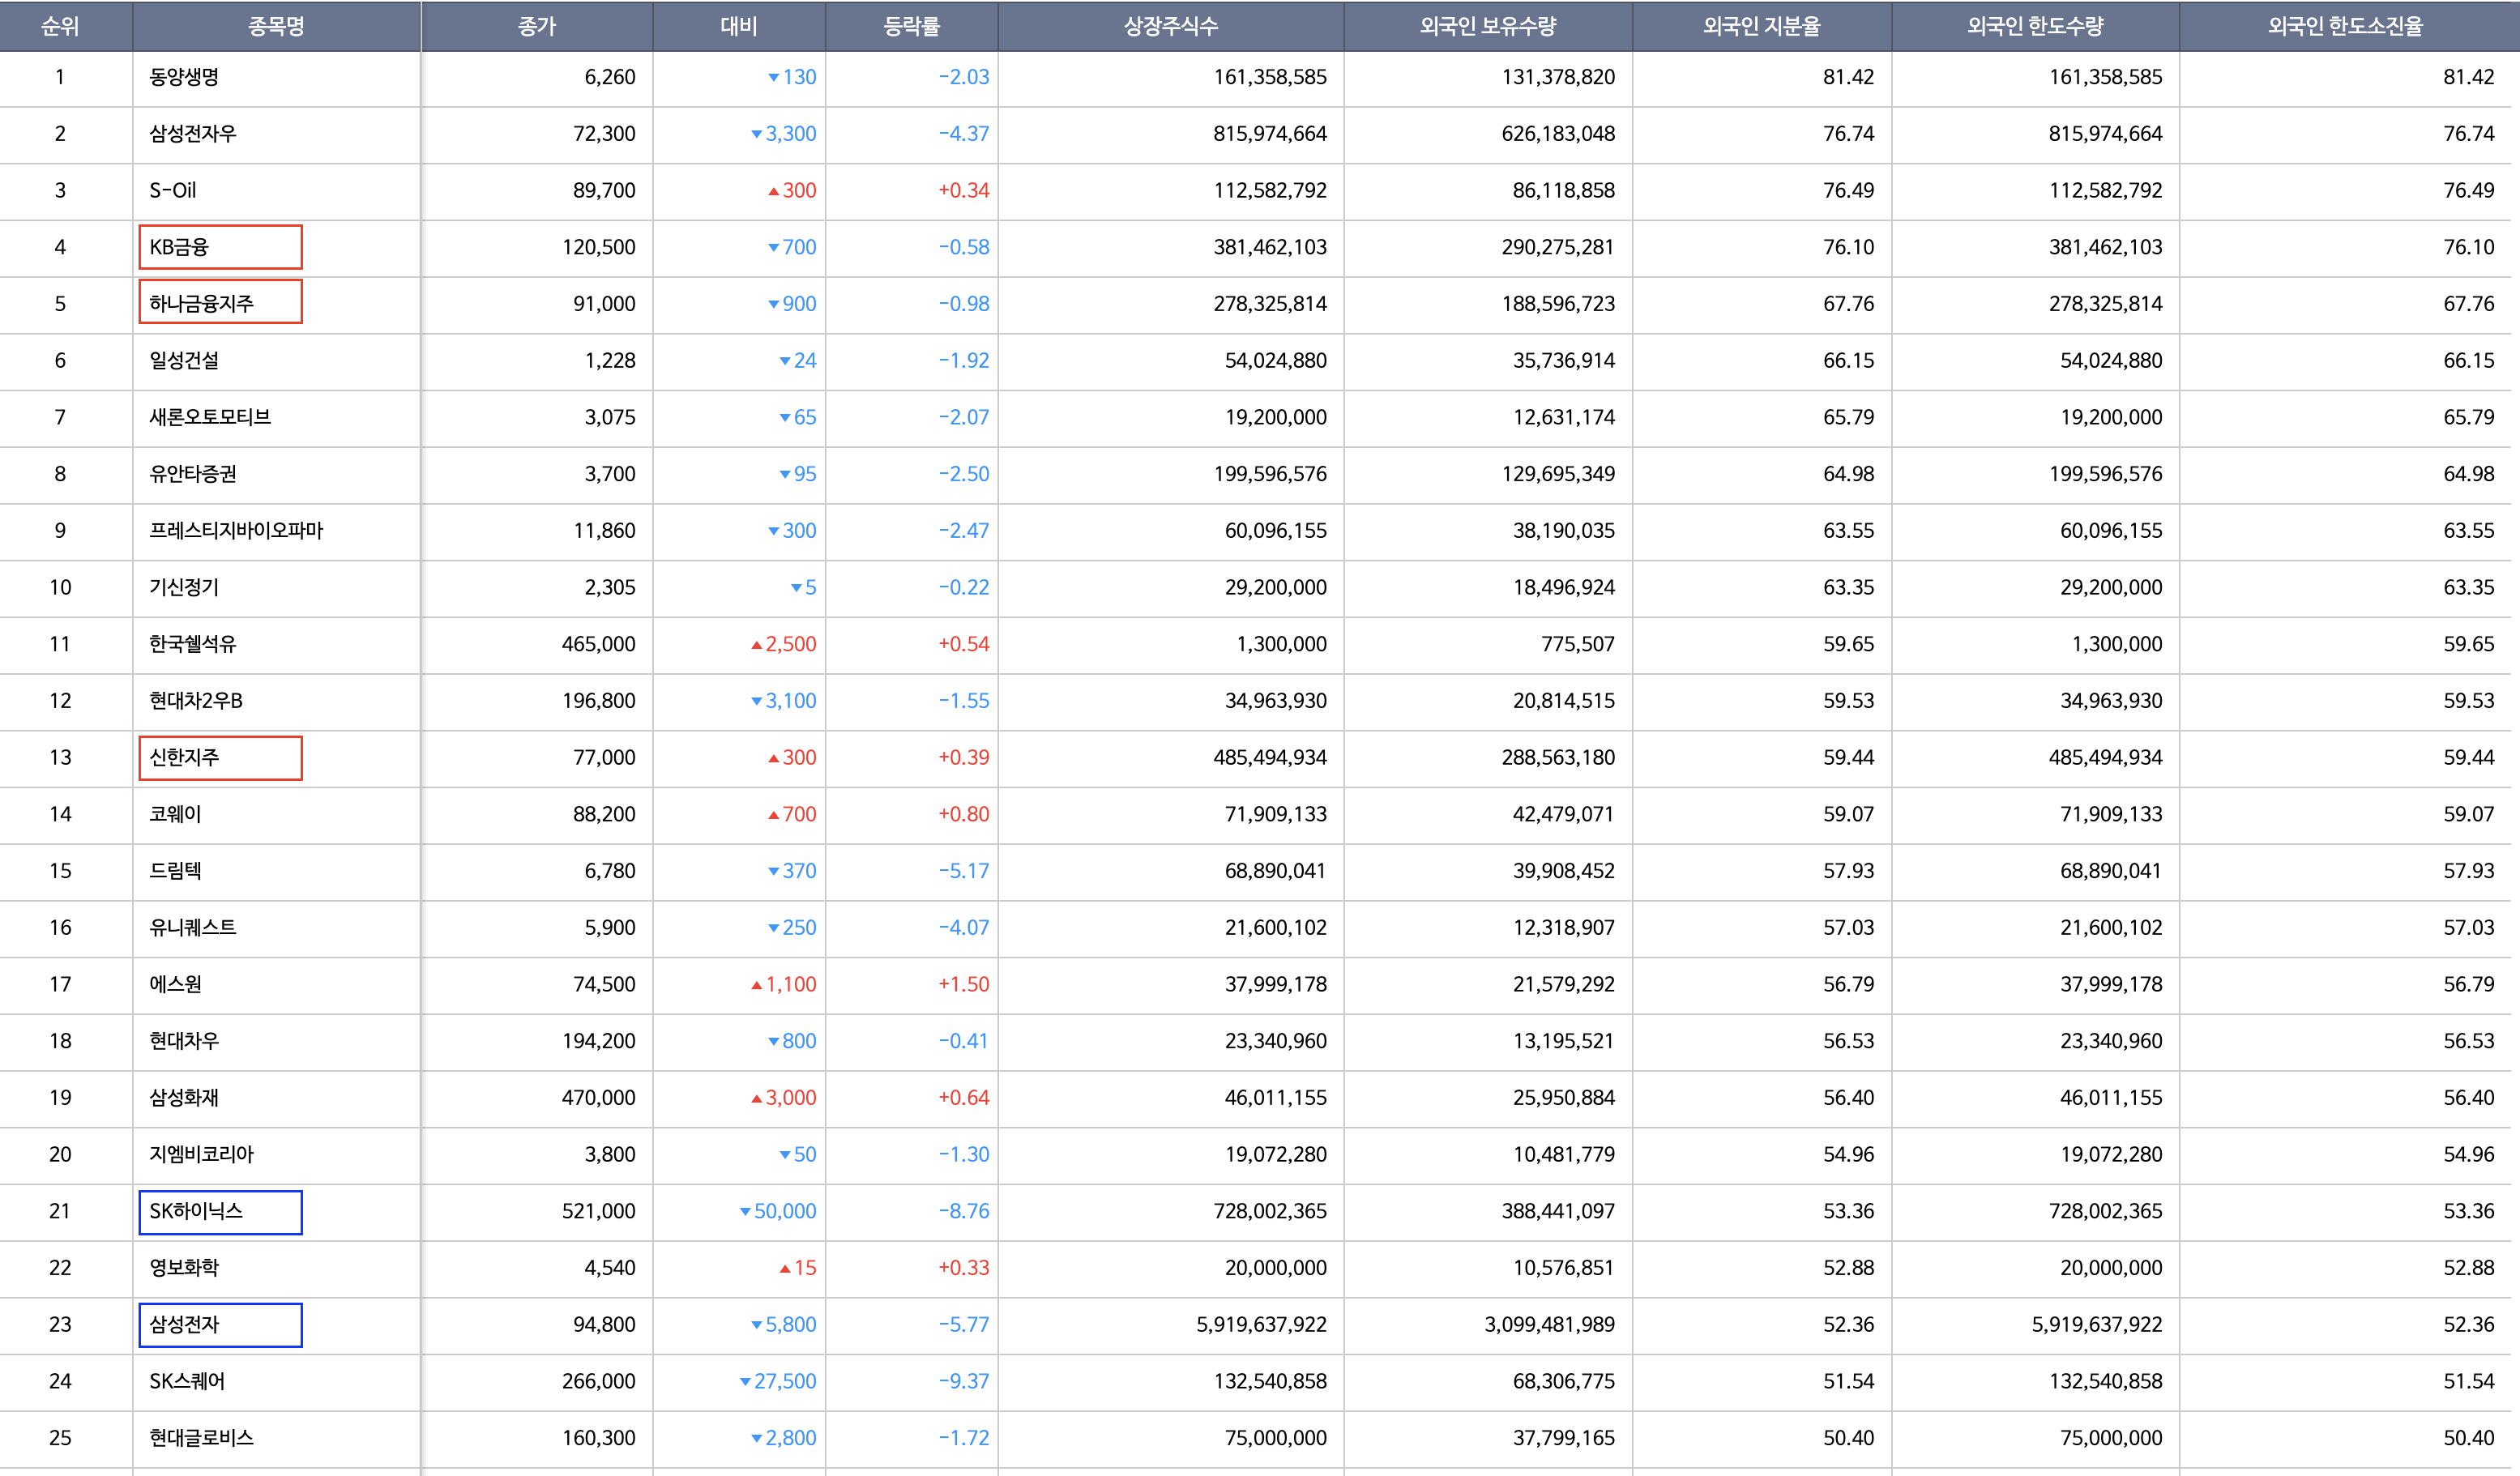Open the 동양생명 stock name

[184, 77]
